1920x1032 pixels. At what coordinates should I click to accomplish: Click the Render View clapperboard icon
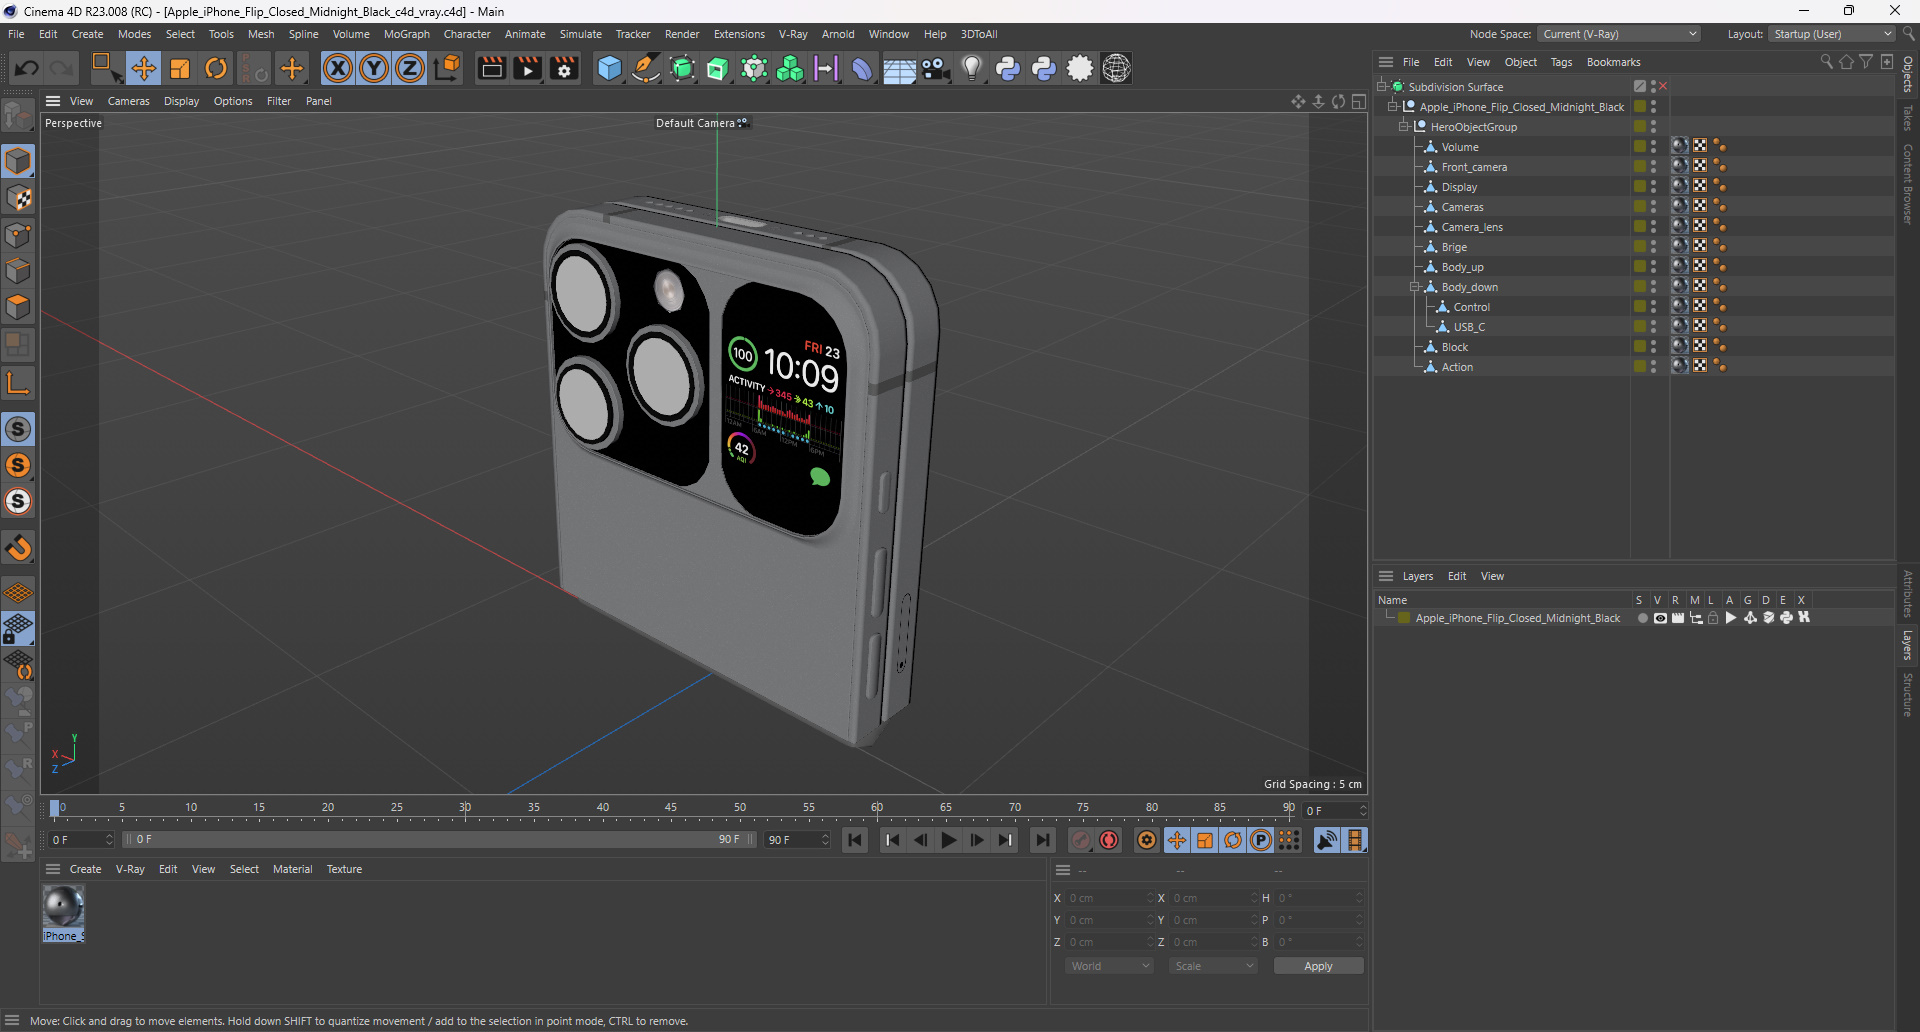pyautogui.click(x=491, y=68)
